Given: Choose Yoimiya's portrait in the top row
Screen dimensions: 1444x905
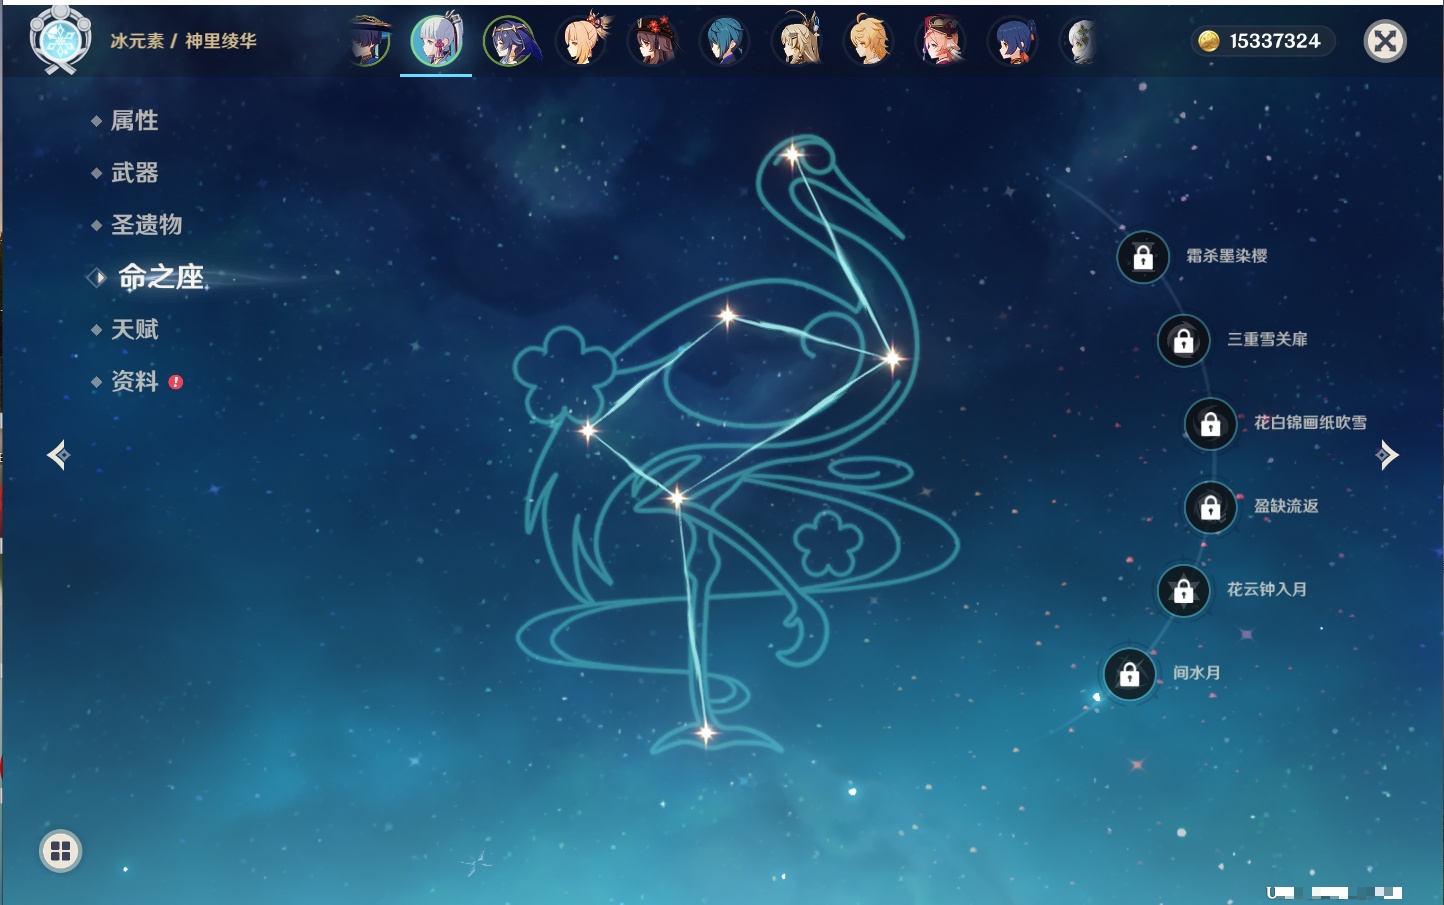Looking at the screenshot, I should click(583, 42).
